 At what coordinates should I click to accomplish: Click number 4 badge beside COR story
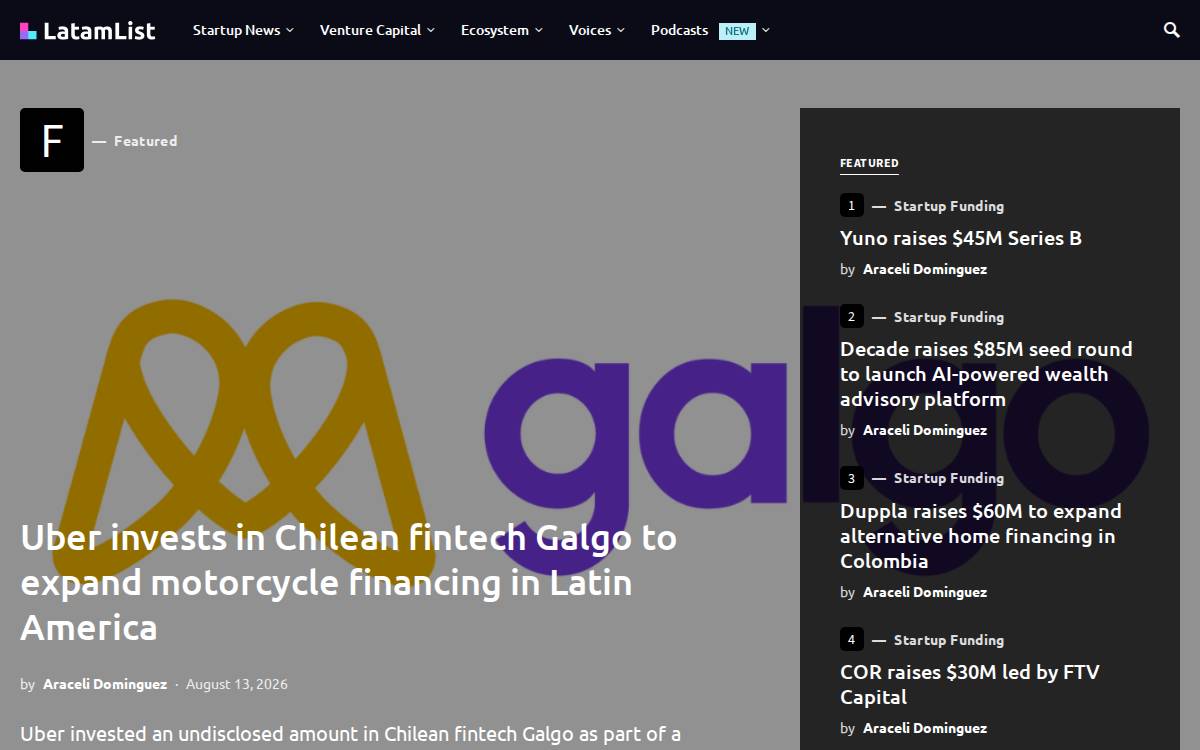851,640
